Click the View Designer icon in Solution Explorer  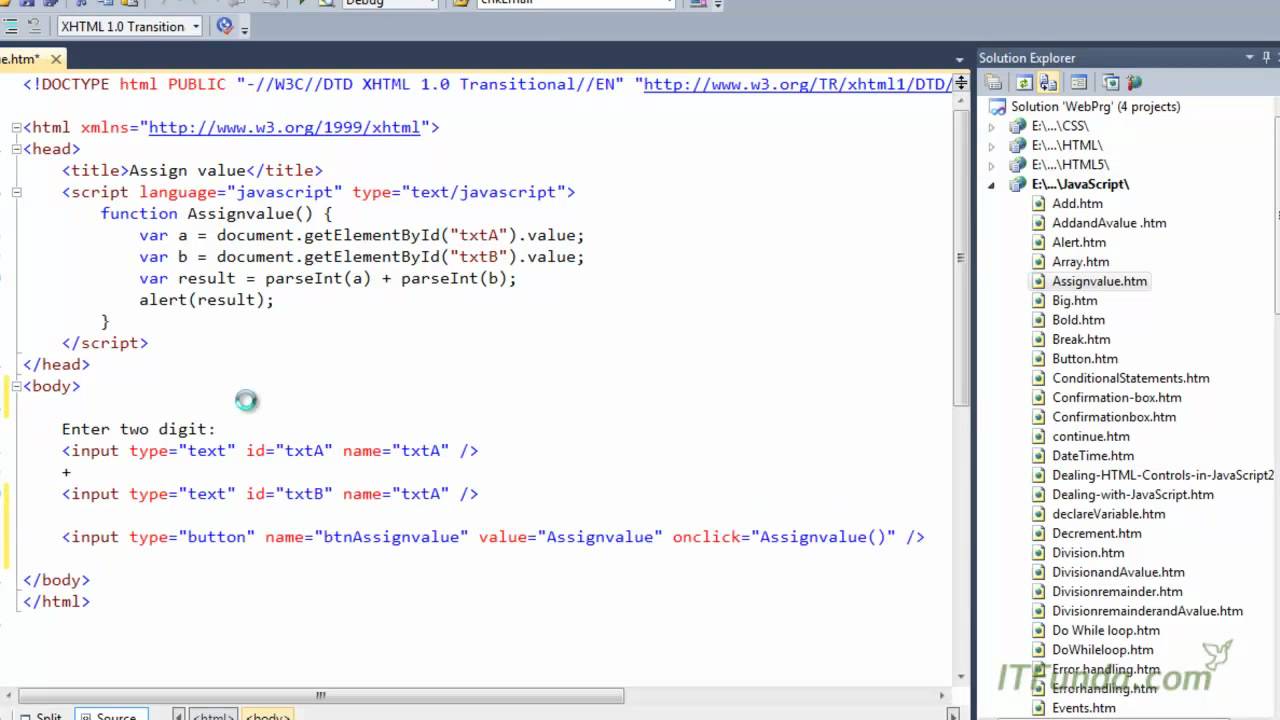pyautogui.click(x=1079, y=83)
